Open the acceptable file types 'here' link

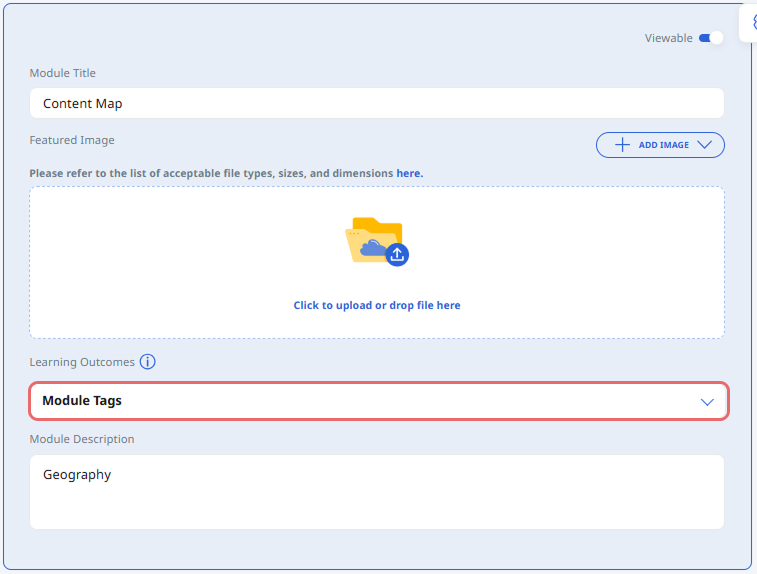pos(409,173)
